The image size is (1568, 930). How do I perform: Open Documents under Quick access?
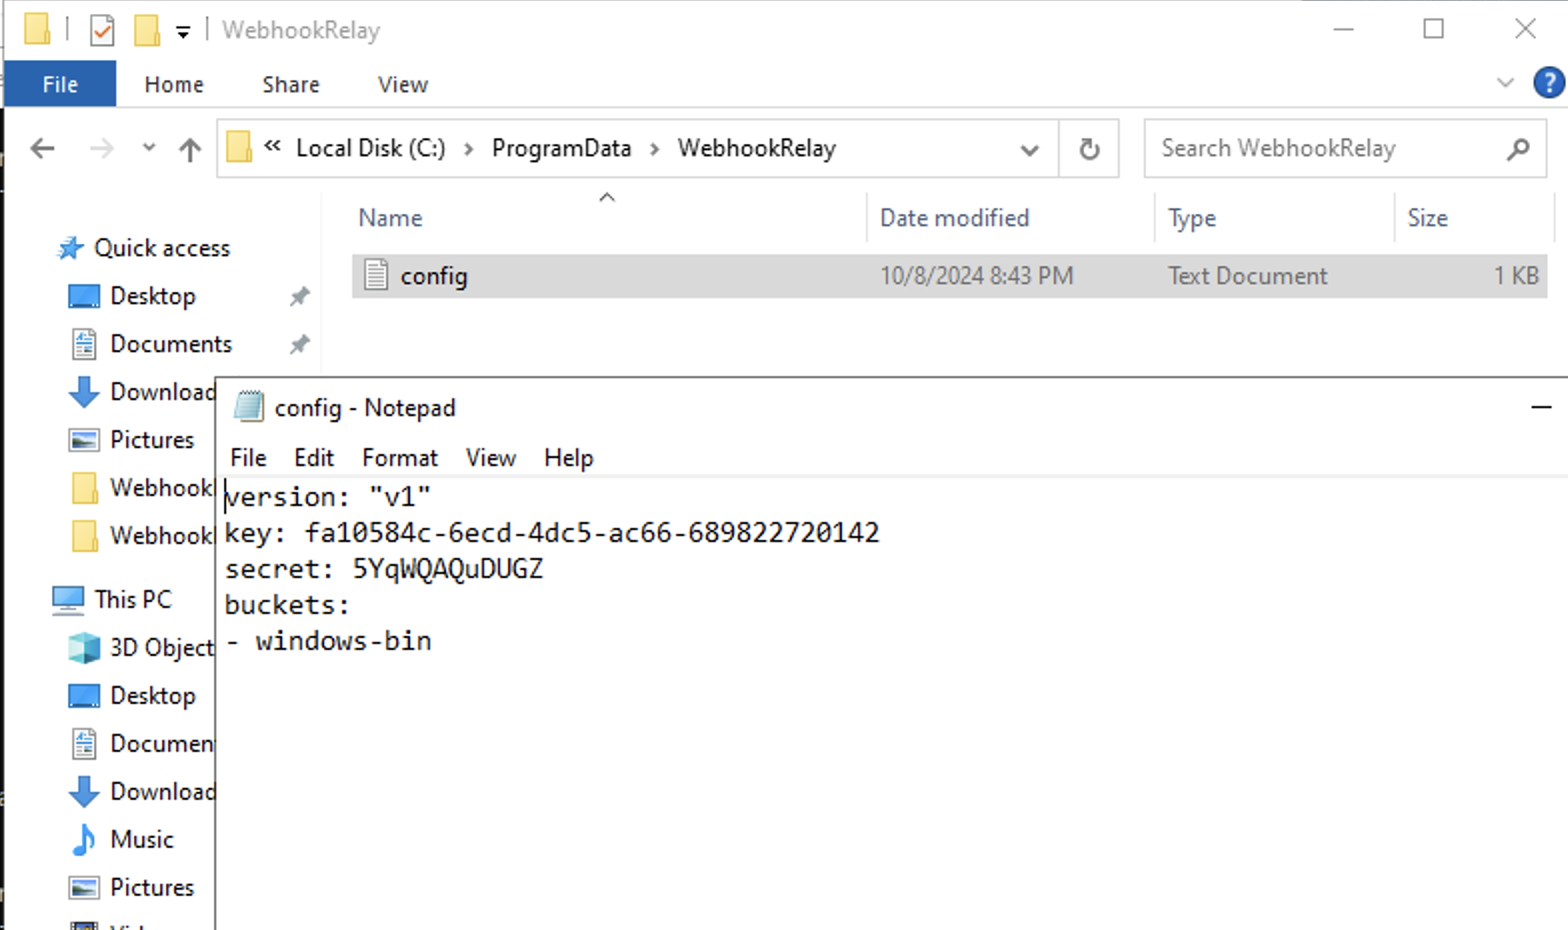coord(171,344)
